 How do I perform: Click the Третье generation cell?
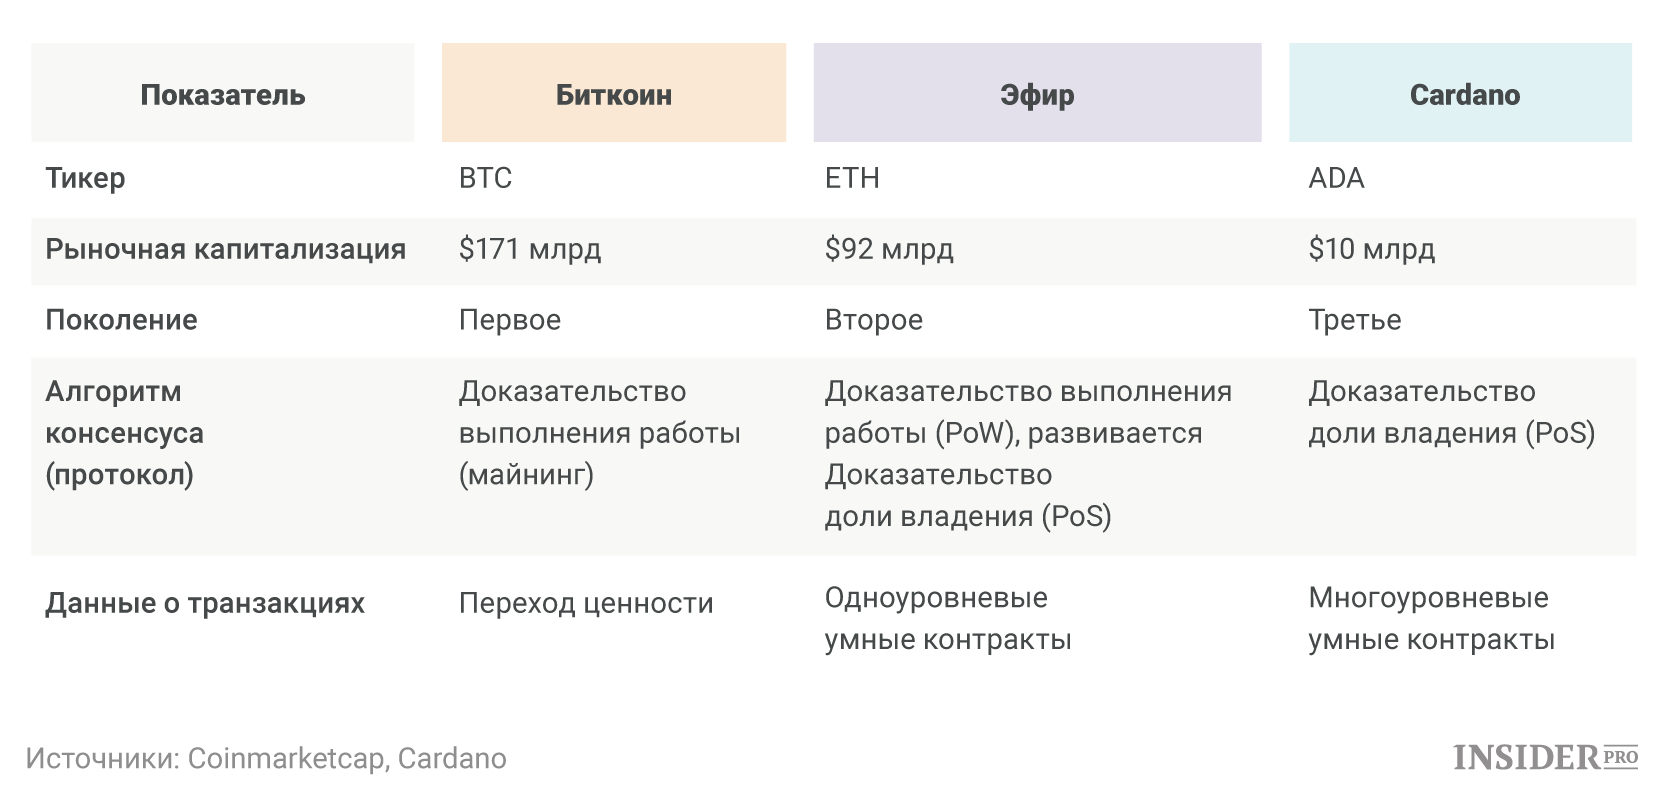1355,320
